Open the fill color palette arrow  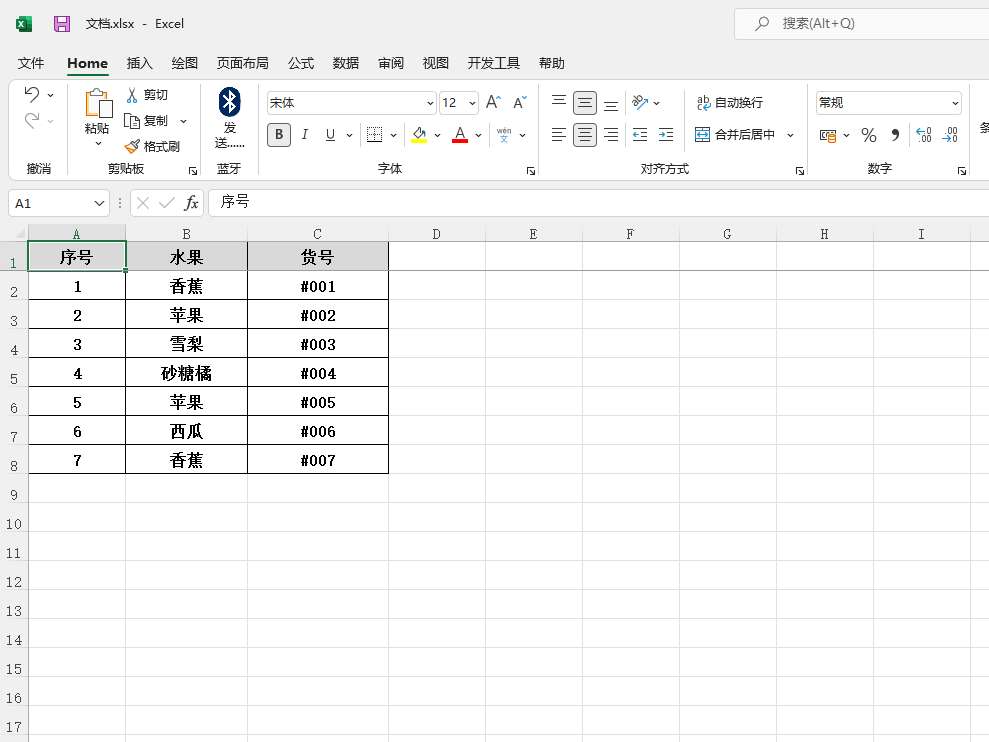click(437, 135)
